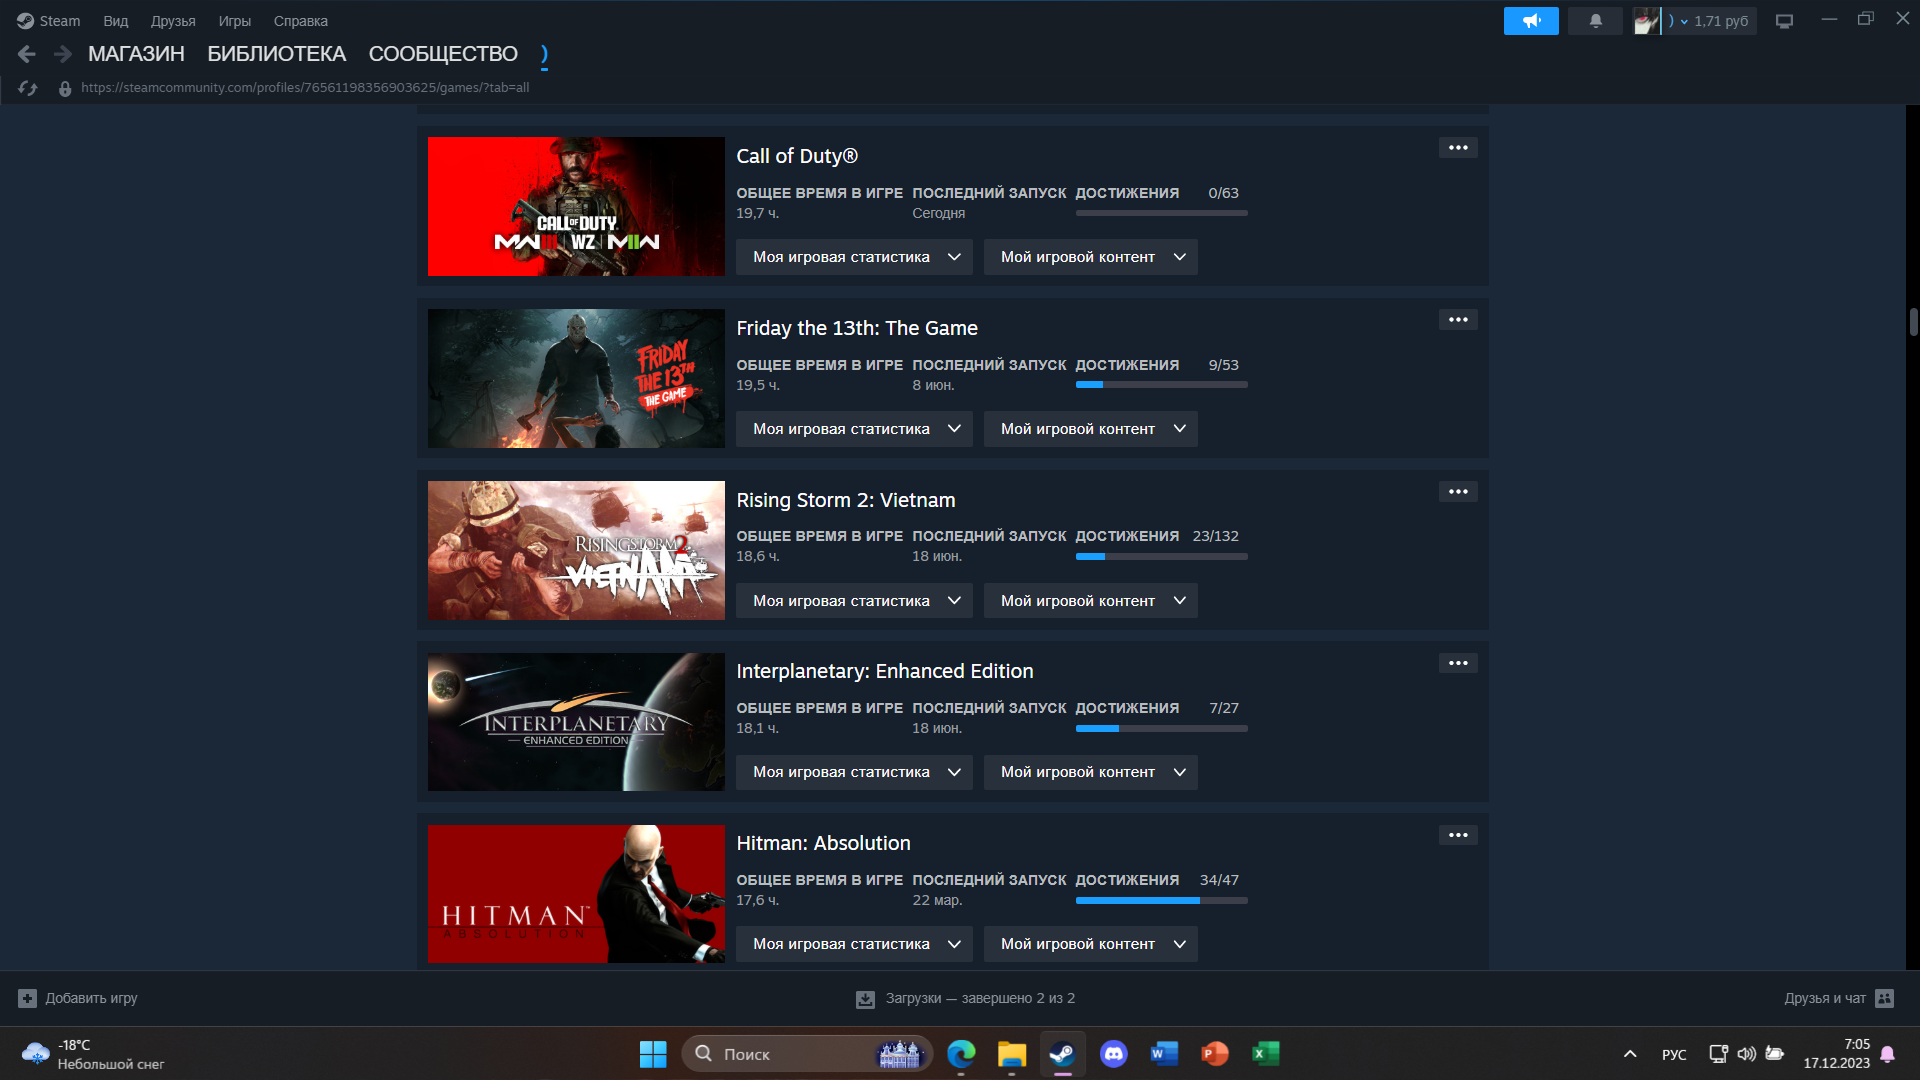Open the Вид menu
Screen dimensions: 1920x1080
coord(116,21)
